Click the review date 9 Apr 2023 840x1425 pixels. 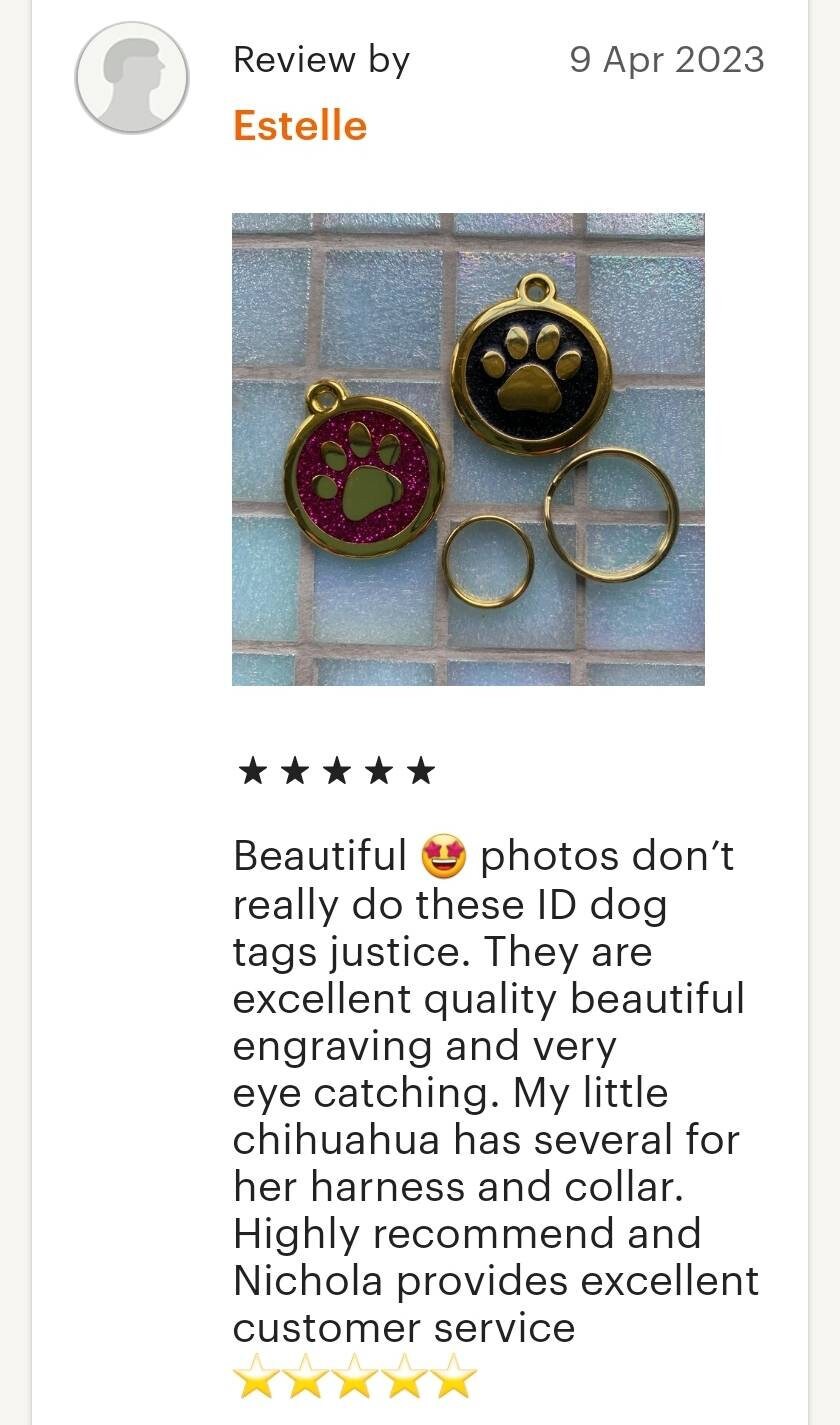pyautogui.click(x=667, y=60)
